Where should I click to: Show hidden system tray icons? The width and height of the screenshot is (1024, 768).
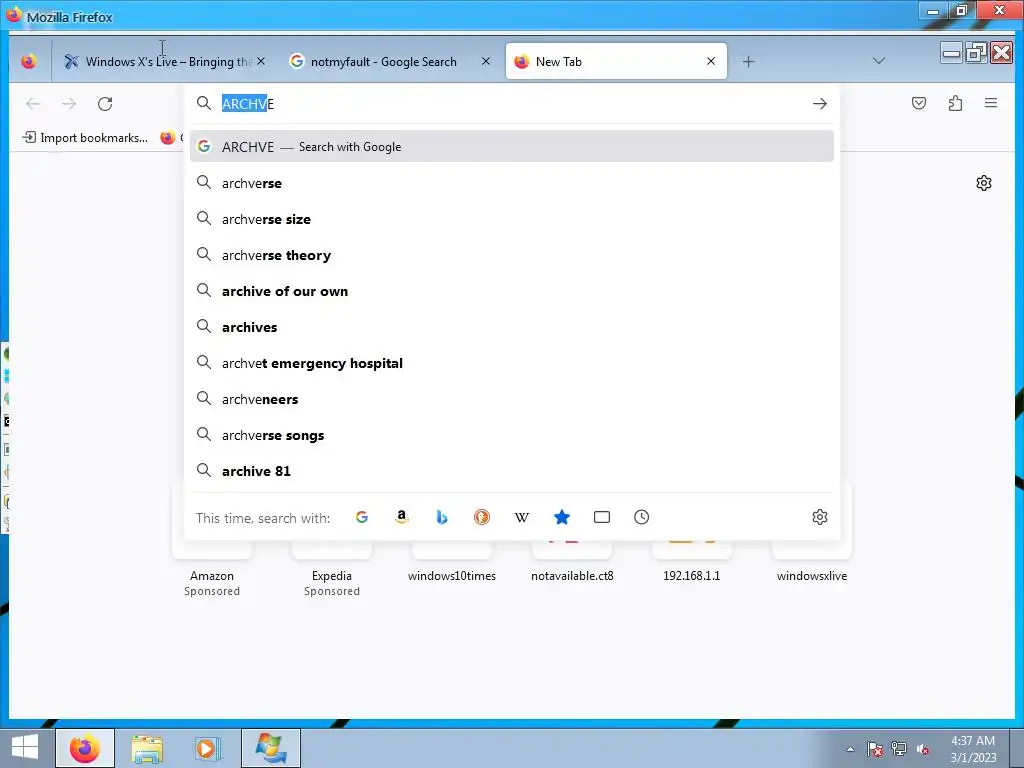point(850,749)
